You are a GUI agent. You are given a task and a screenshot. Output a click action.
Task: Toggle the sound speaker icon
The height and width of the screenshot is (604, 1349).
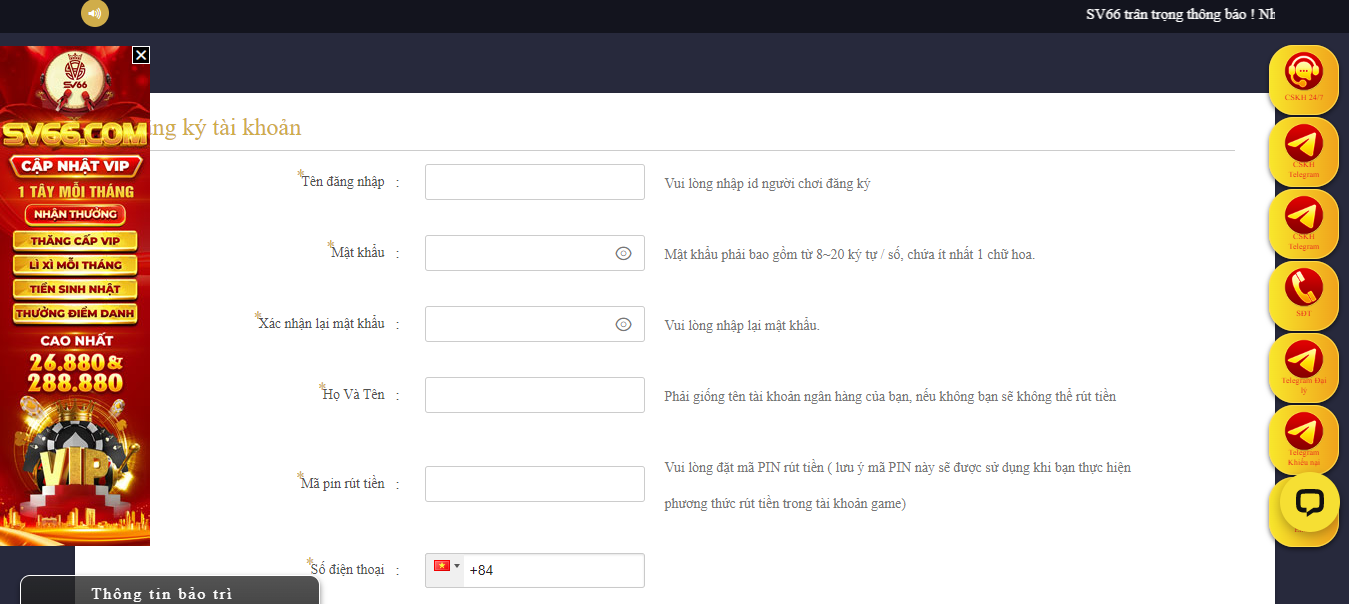click(95, 13)
